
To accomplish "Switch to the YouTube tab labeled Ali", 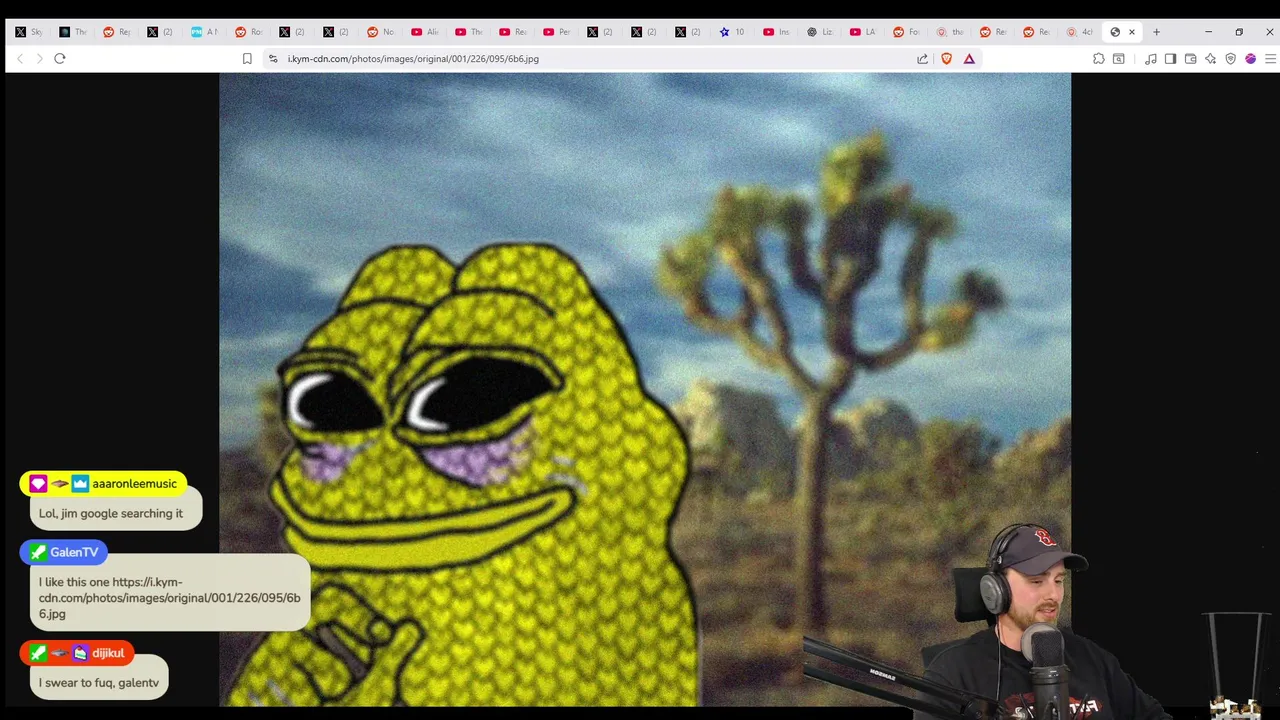I will 424,32.
